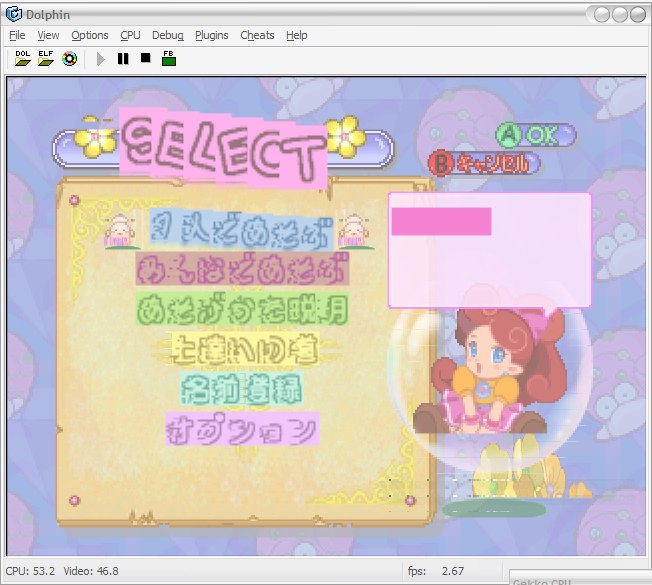Open the Help menu
The height and width of the screenshot is (585, 652).
[x=296, y=35]
